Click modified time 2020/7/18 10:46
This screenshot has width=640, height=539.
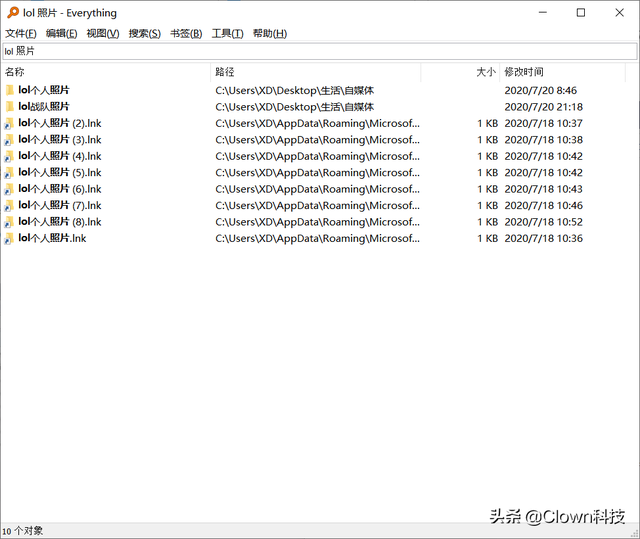544,206
